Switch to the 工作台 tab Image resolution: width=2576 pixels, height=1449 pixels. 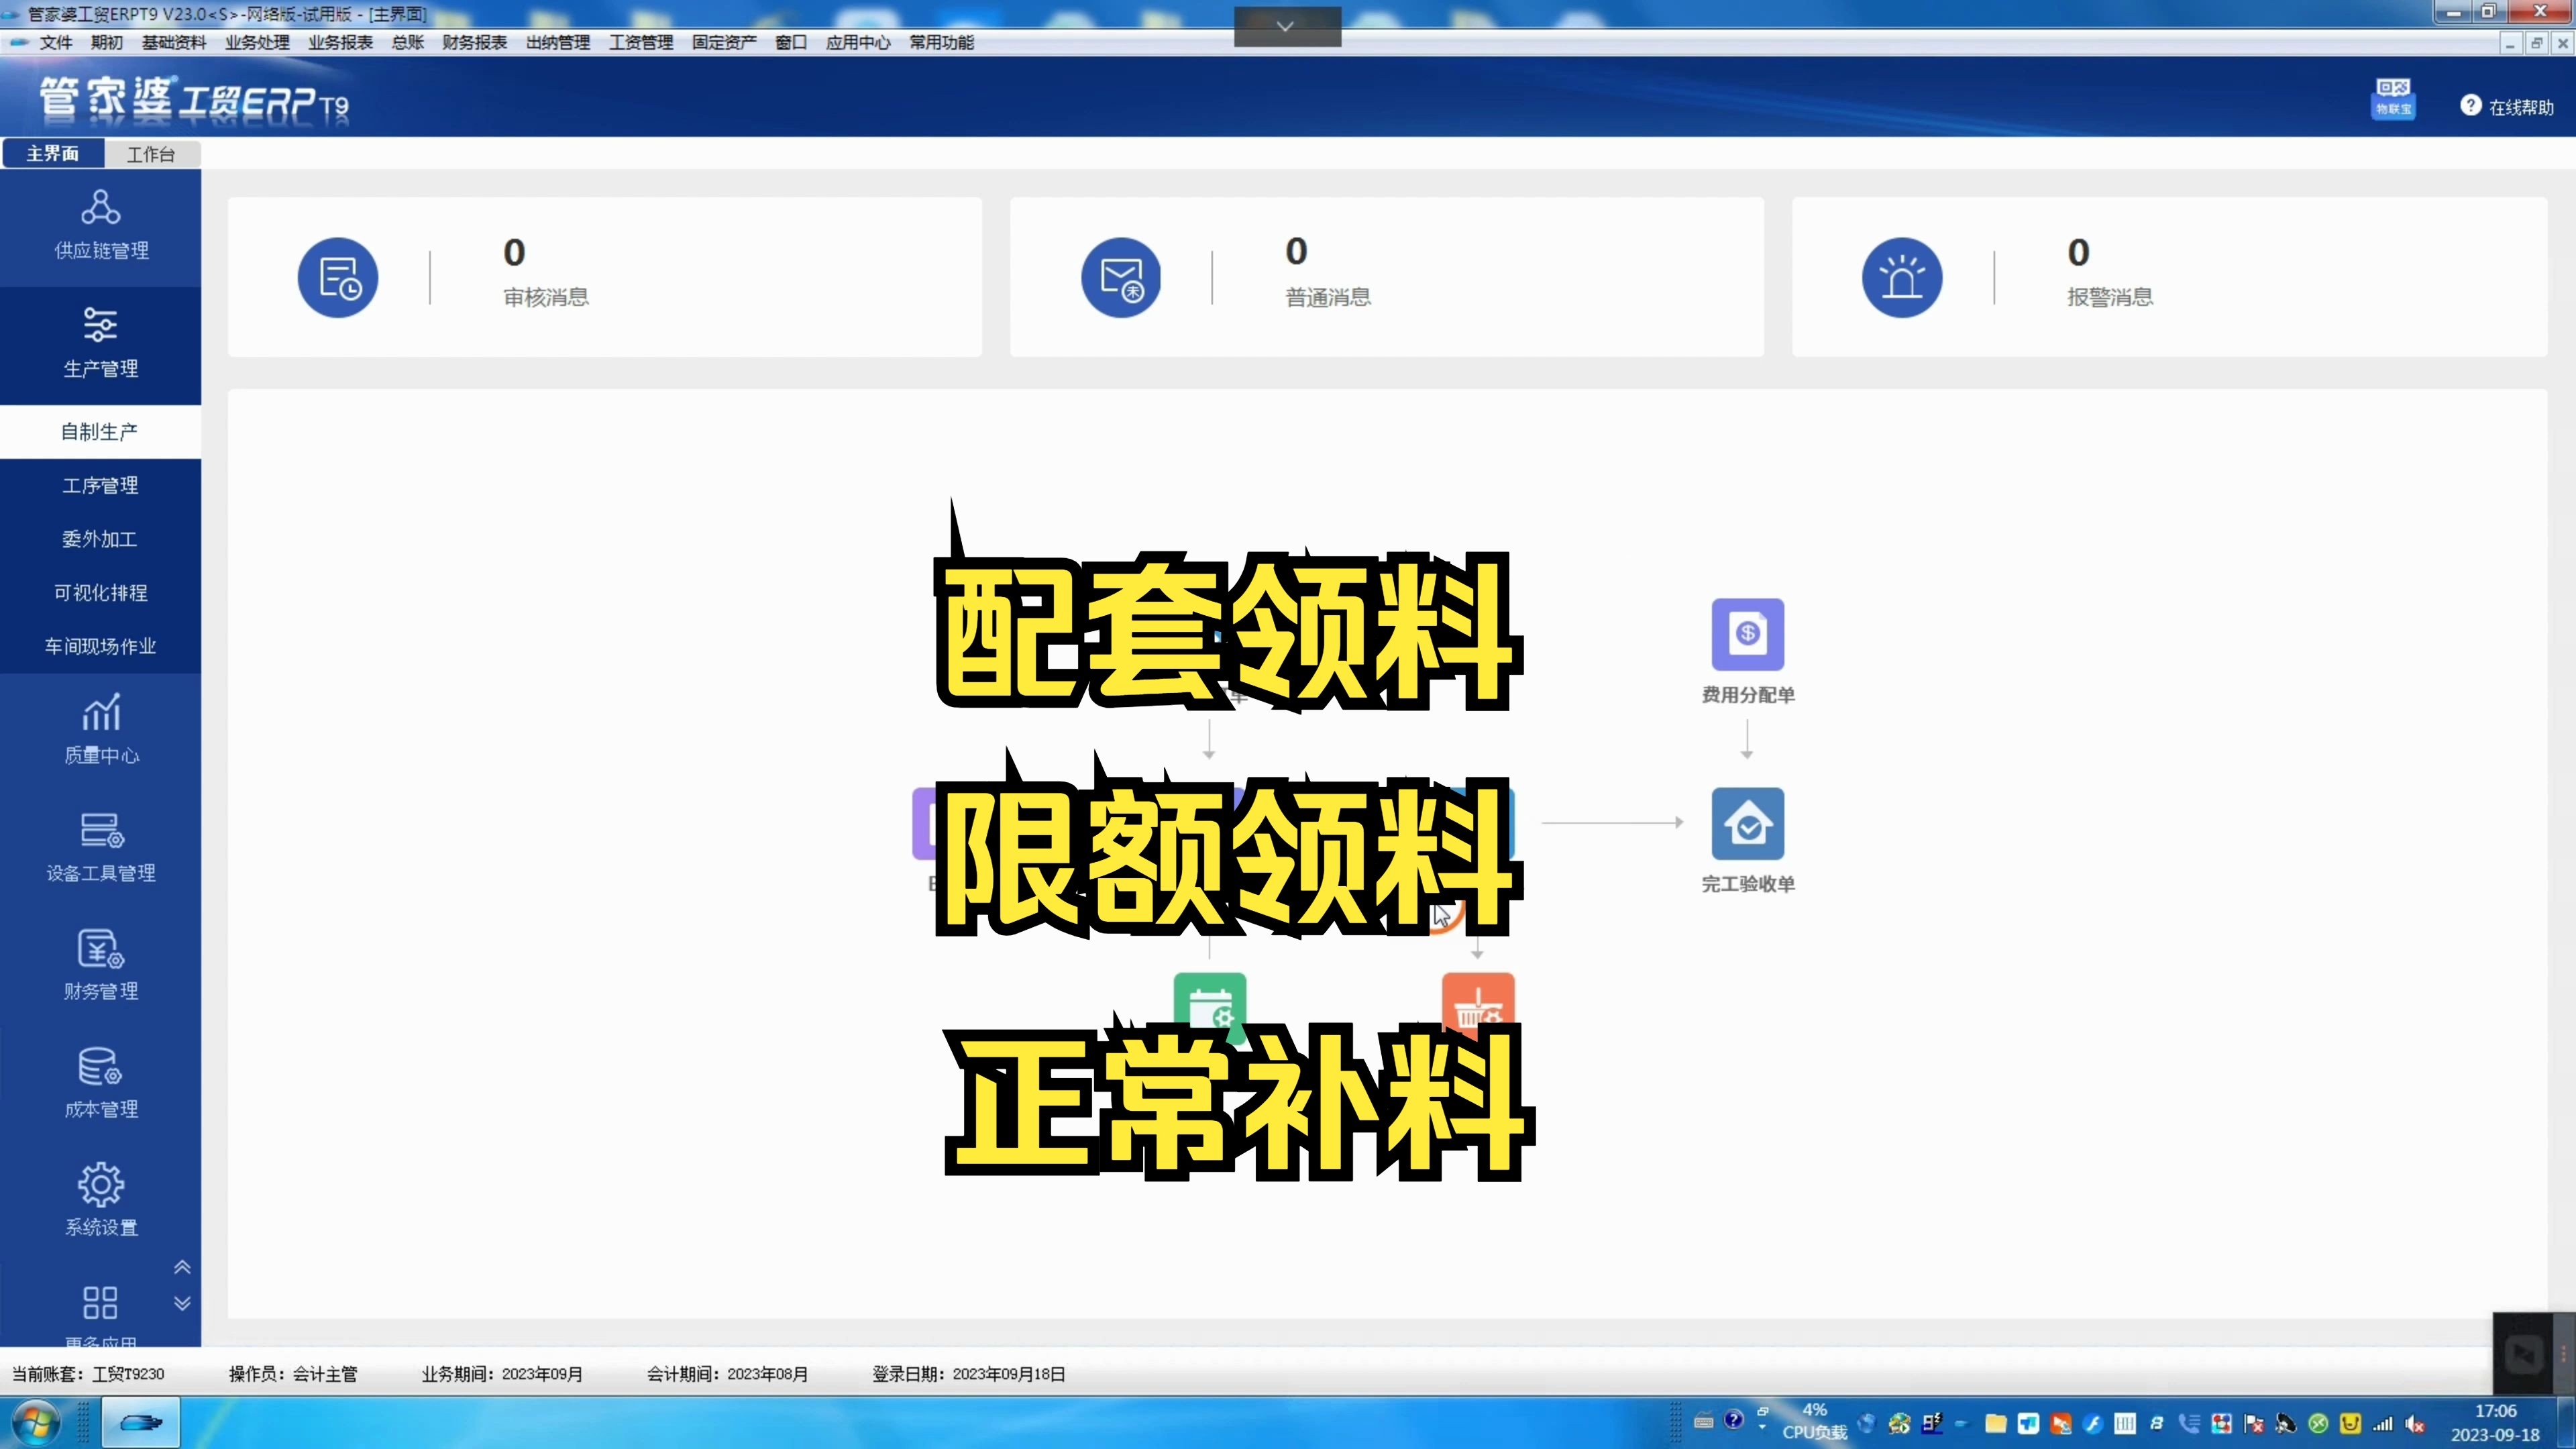click(151, 154)
